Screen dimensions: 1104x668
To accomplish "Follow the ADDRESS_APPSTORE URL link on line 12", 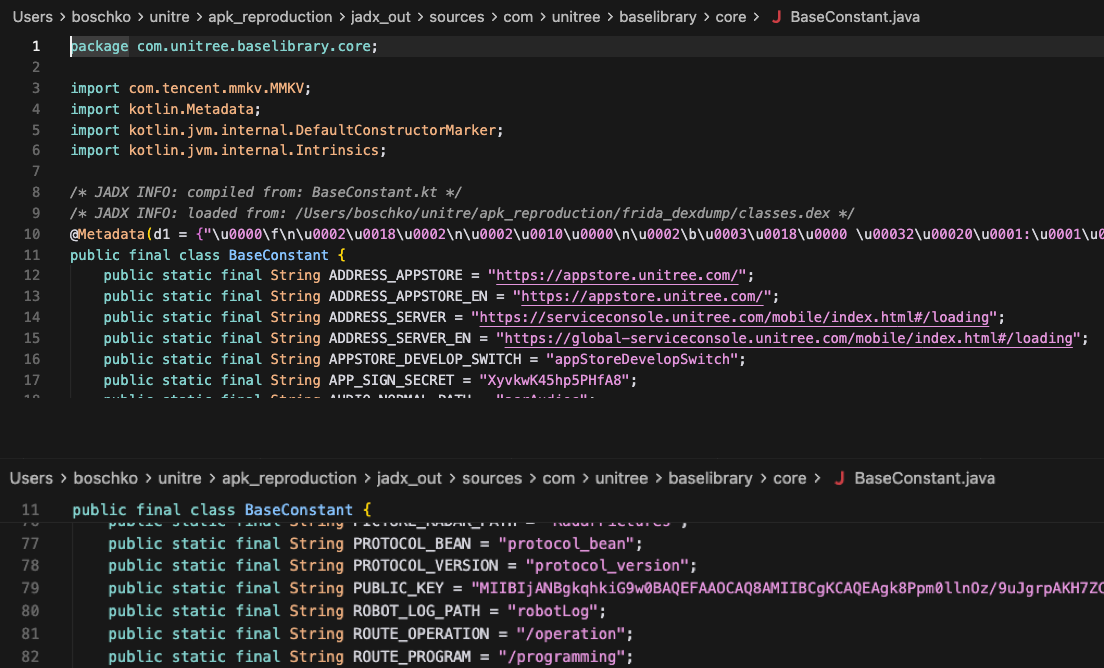I will pyautogui.click(x=617, y=275).
